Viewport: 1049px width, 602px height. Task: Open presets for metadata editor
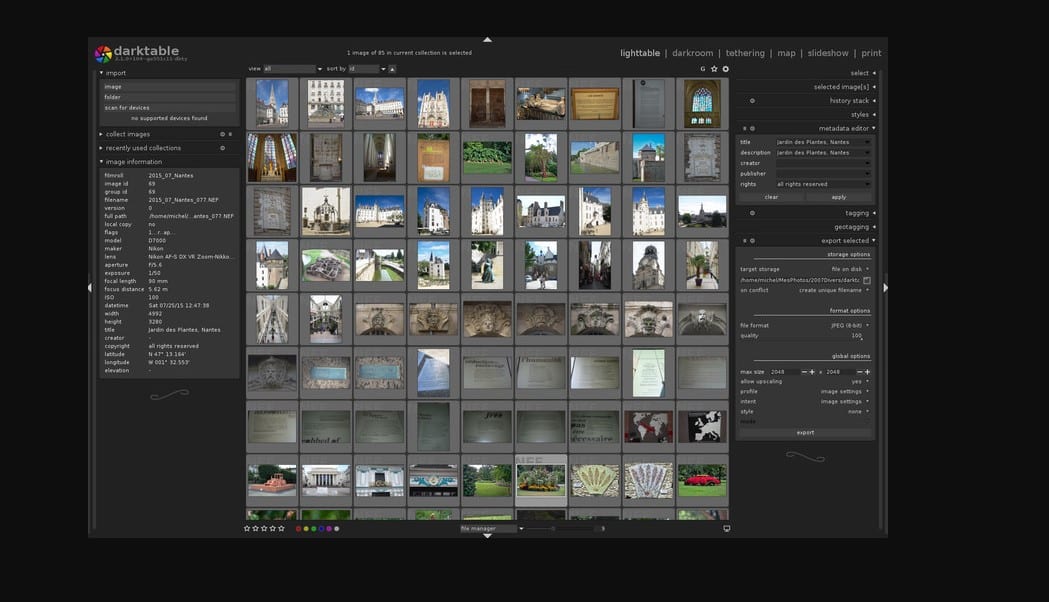(x=744, y=128)
